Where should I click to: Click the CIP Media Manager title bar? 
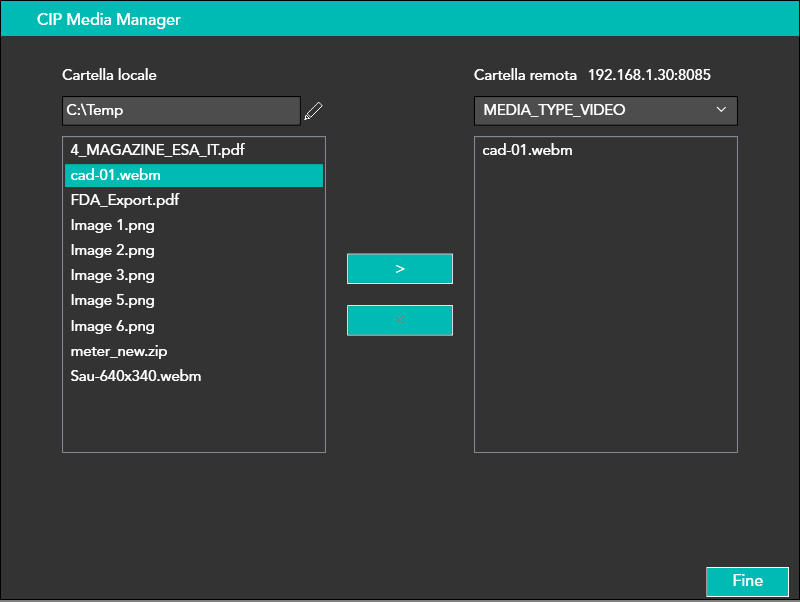pyautogui.click(x=400, y=20)
